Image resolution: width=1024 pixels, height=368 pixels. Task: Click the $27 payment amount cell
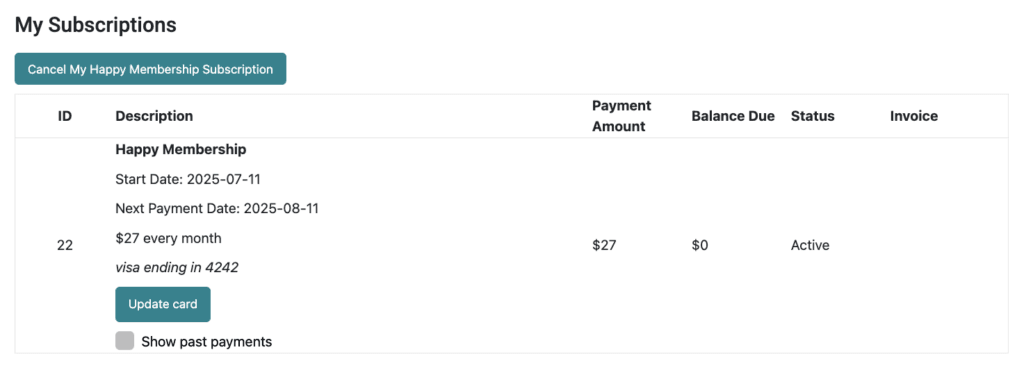[604, 245]
